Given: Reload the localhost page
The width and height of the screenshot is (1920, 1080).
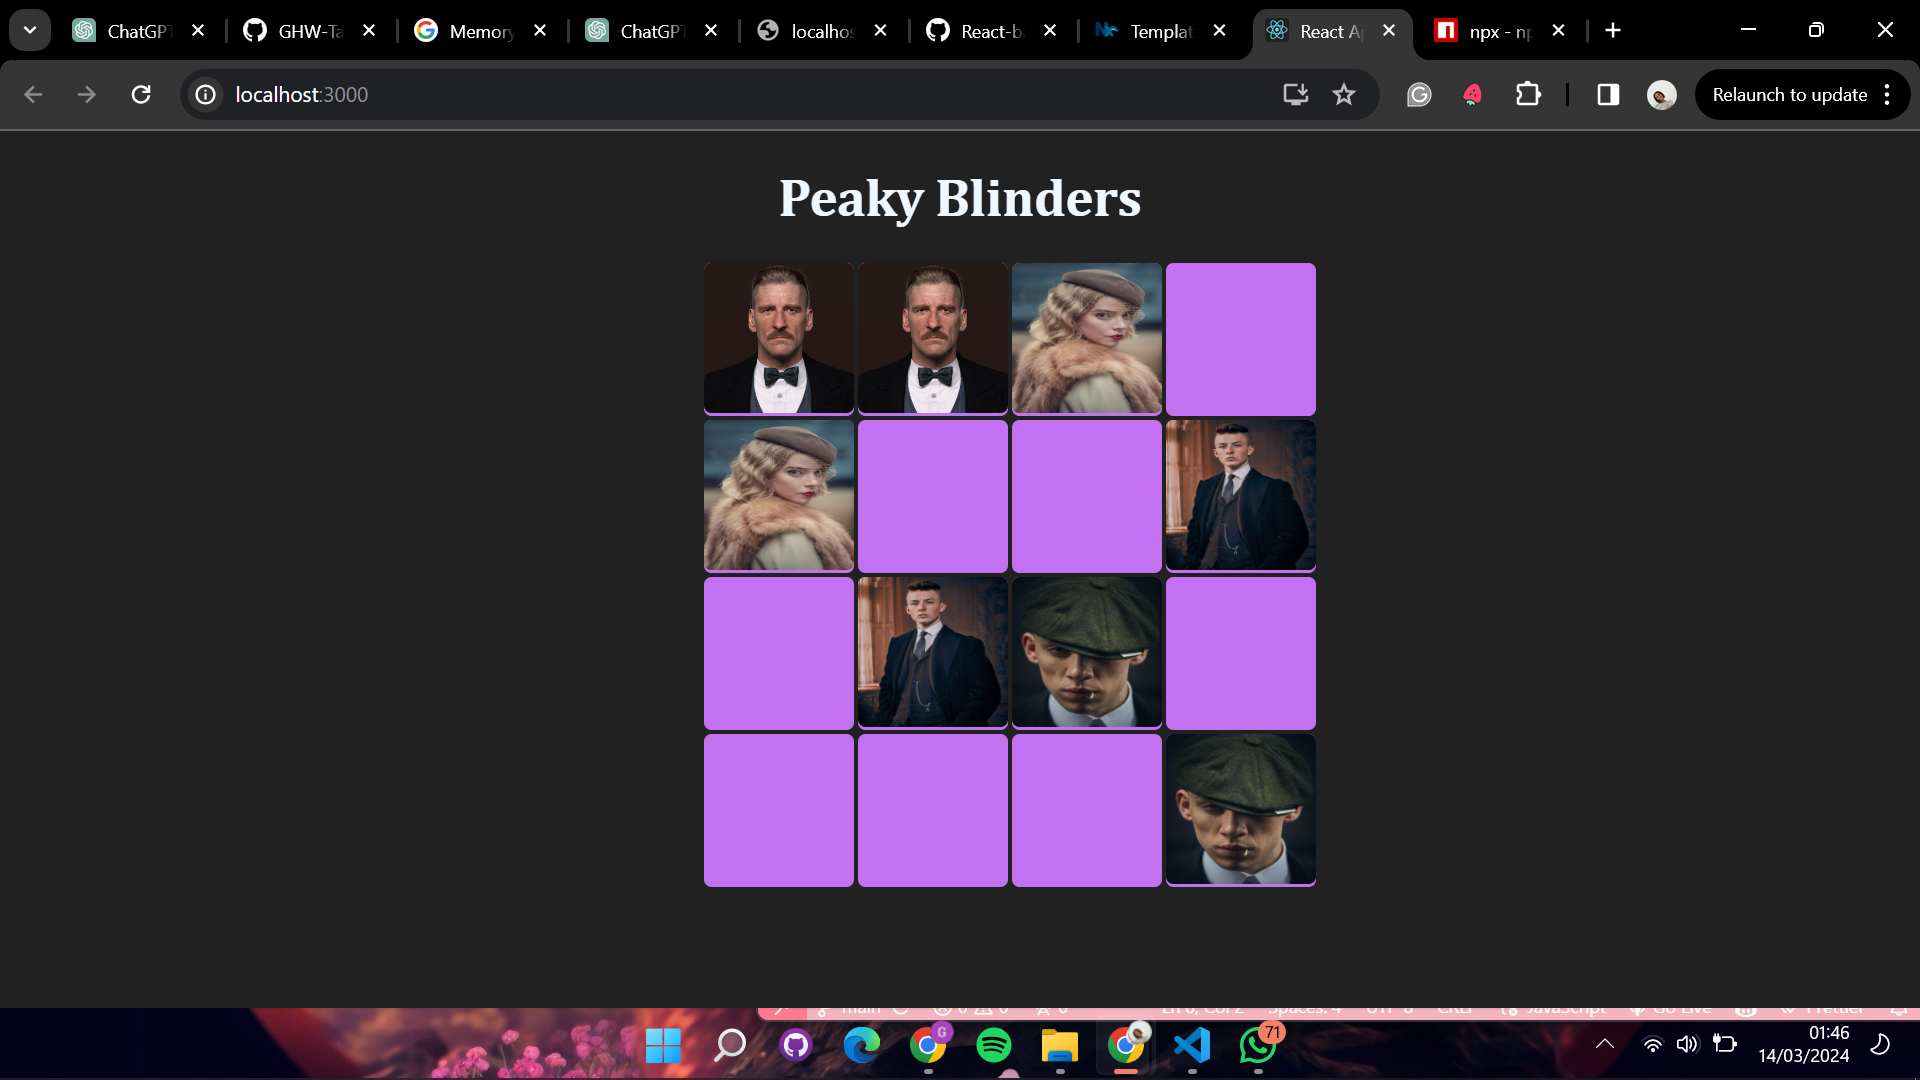Looking at the screenshot, I should coord(141,95).
